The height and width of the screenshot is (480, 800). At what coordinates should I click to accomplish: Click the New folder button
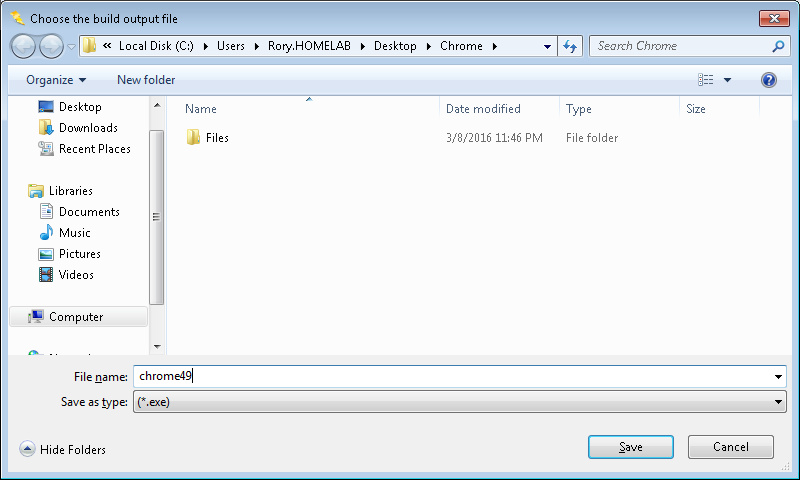point(146,80)
